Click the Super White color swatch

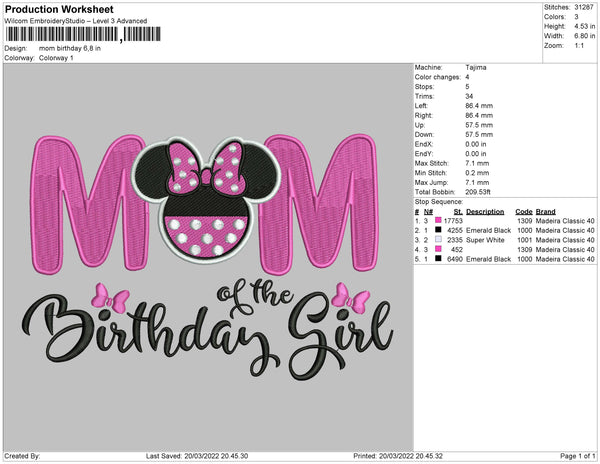(x=438, y=239)
